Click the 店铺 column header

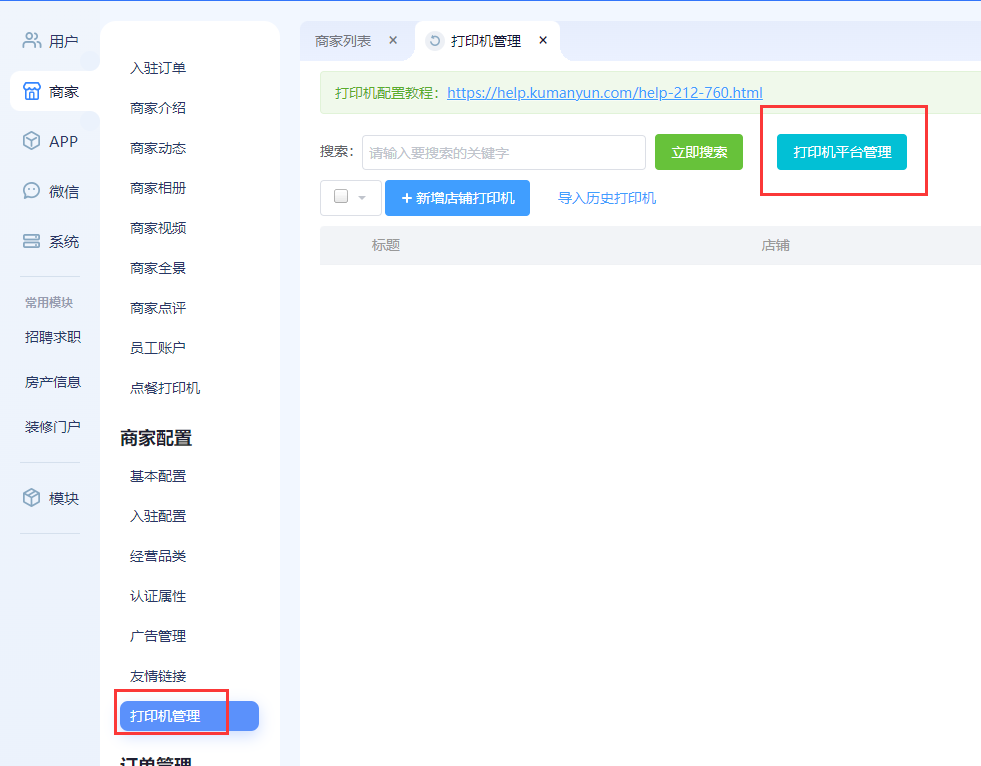pos(775,245)
